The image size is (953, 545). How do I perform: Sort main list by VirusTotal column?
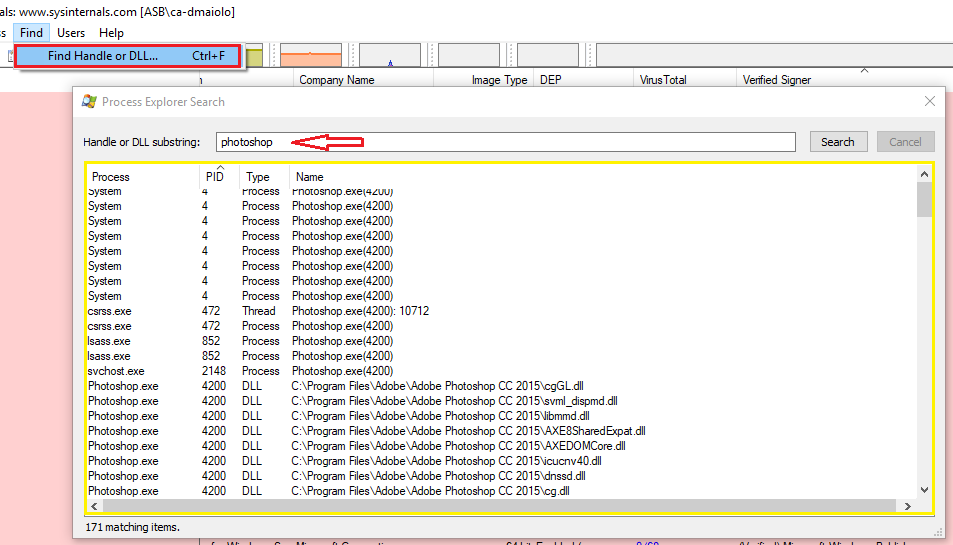point(685,80)
